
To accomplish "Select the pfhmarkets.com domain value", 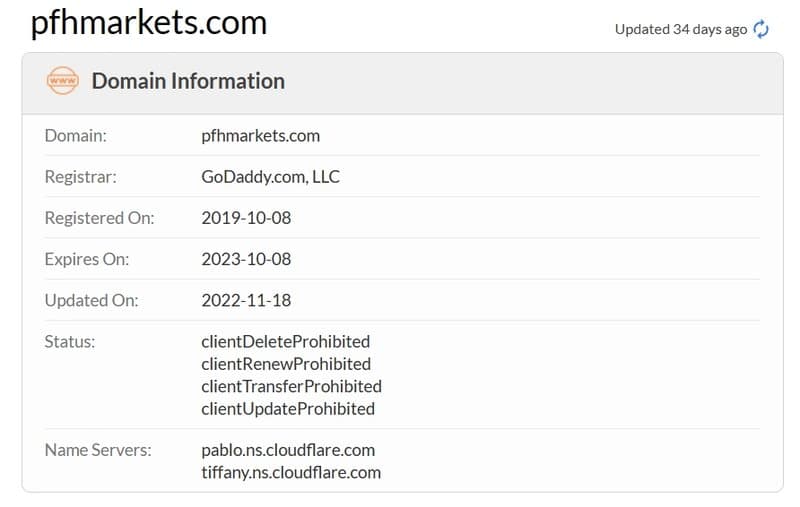I will pyautogui.click(x=261, y=136).
